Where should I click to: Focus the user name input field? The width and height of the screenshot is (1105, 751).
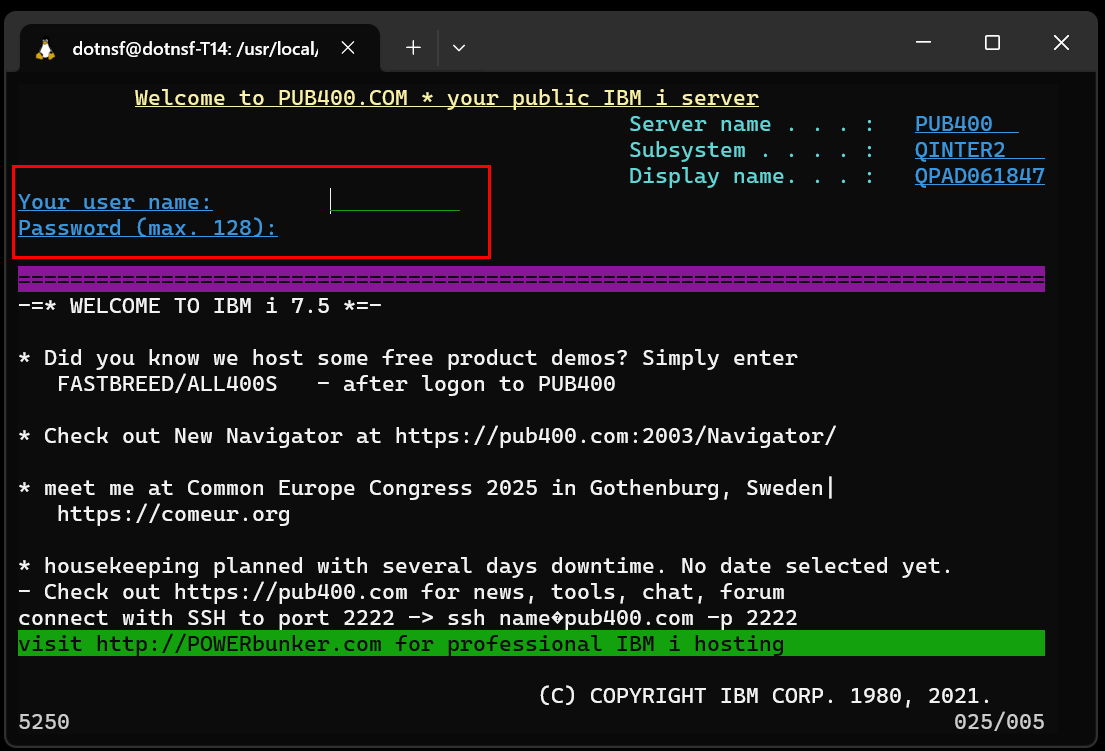point(395,201)
